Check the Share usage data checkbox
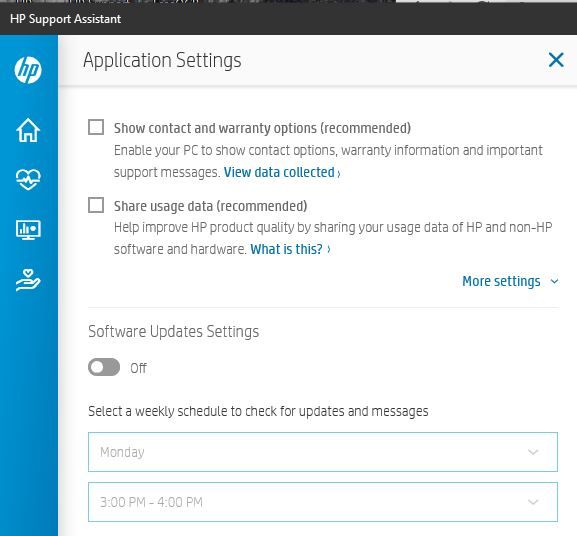Image resolution: width=577 pixels, height=536 pixels. (x=96, y=205)
